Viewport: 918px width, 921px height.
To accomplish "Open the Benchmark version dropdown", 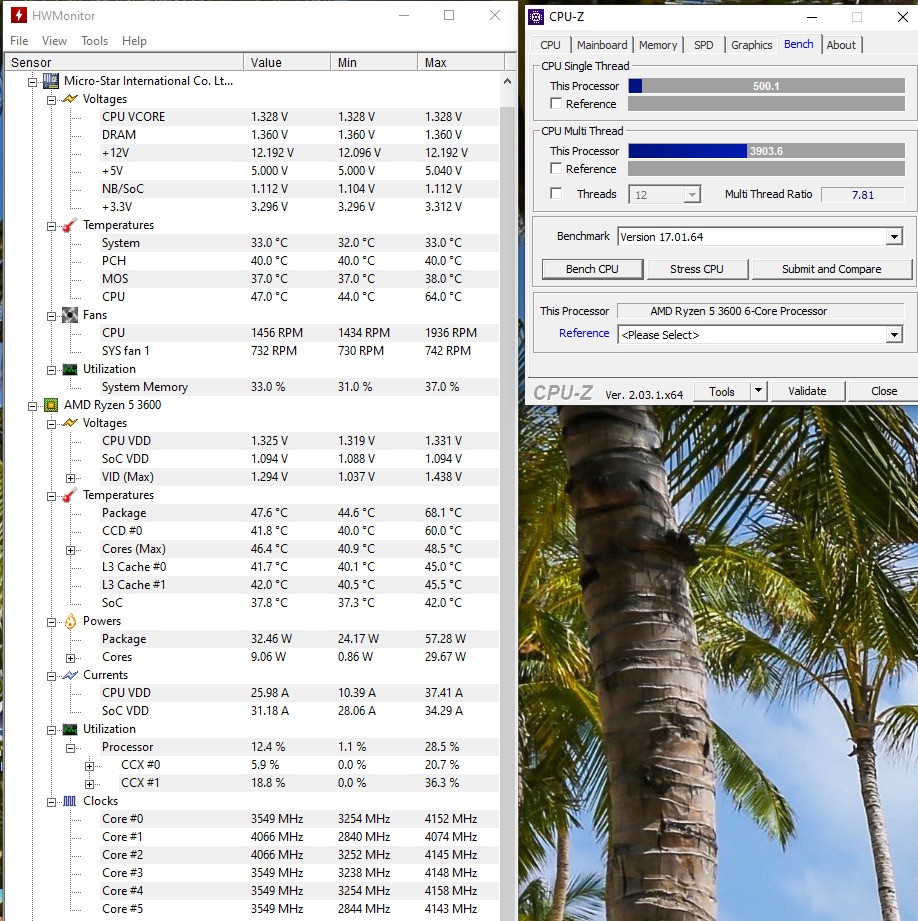I will tap(894, 237).
